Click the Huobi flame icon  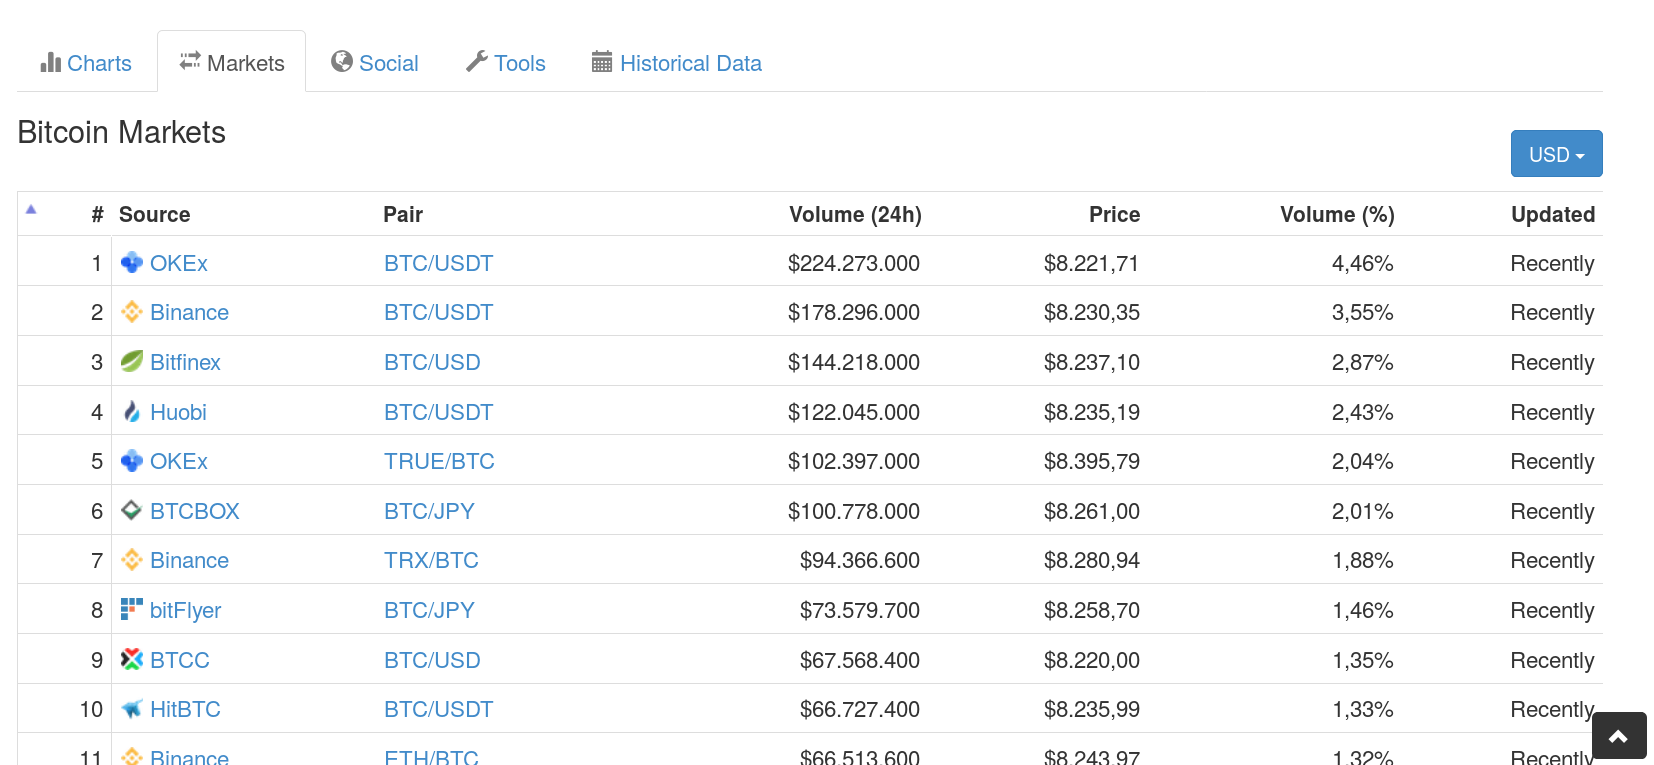[132, 411]
